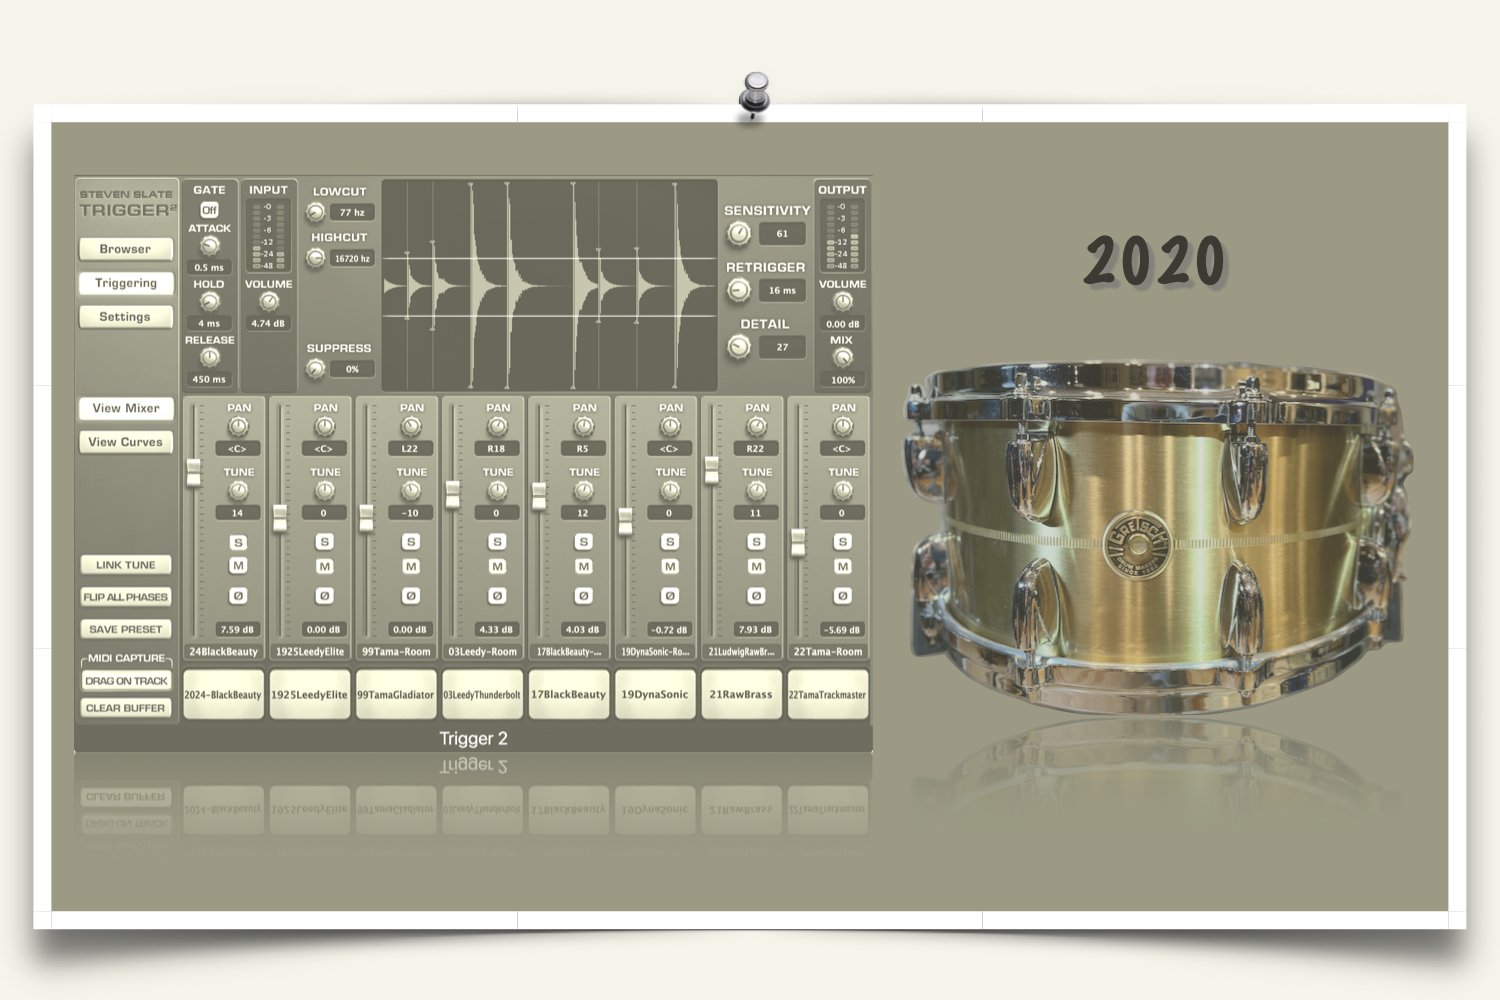Click the MIX knob
Viewport: 1500px width, 1000px height.
[x=842, y=357]
